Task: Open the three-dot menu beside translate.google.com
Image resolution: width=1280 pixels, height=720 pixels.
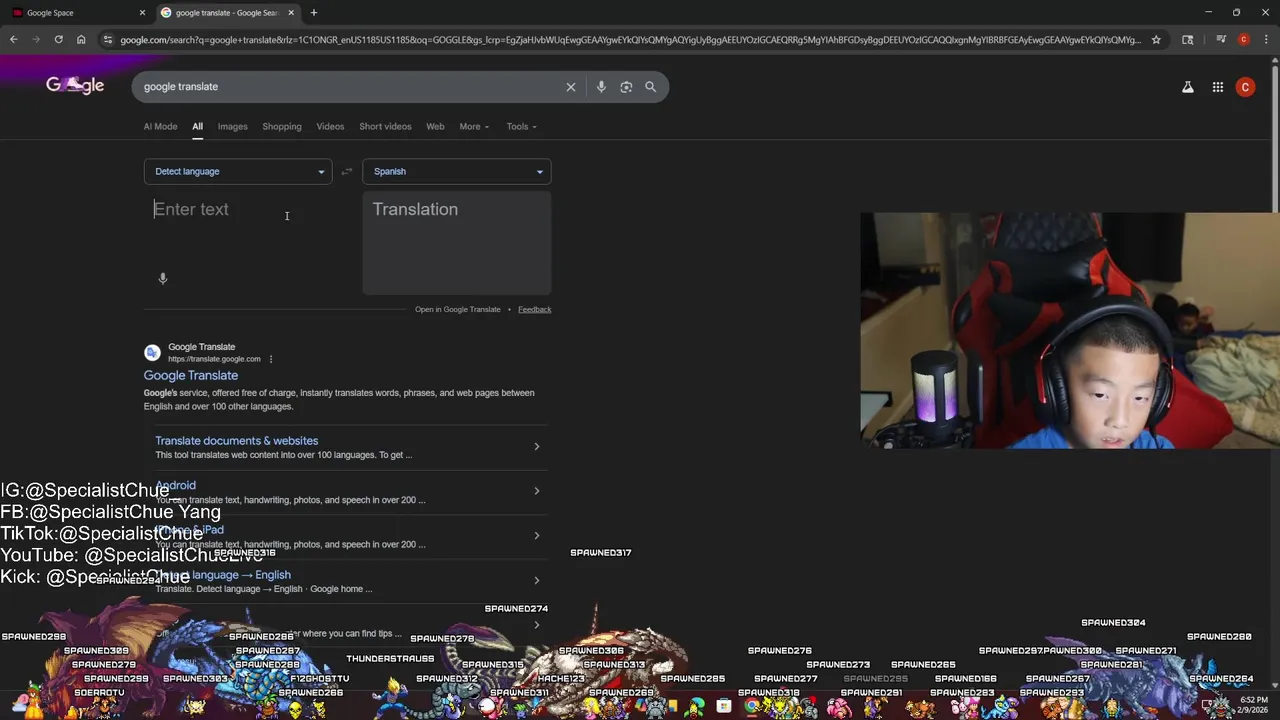Action: pos(270,359)
